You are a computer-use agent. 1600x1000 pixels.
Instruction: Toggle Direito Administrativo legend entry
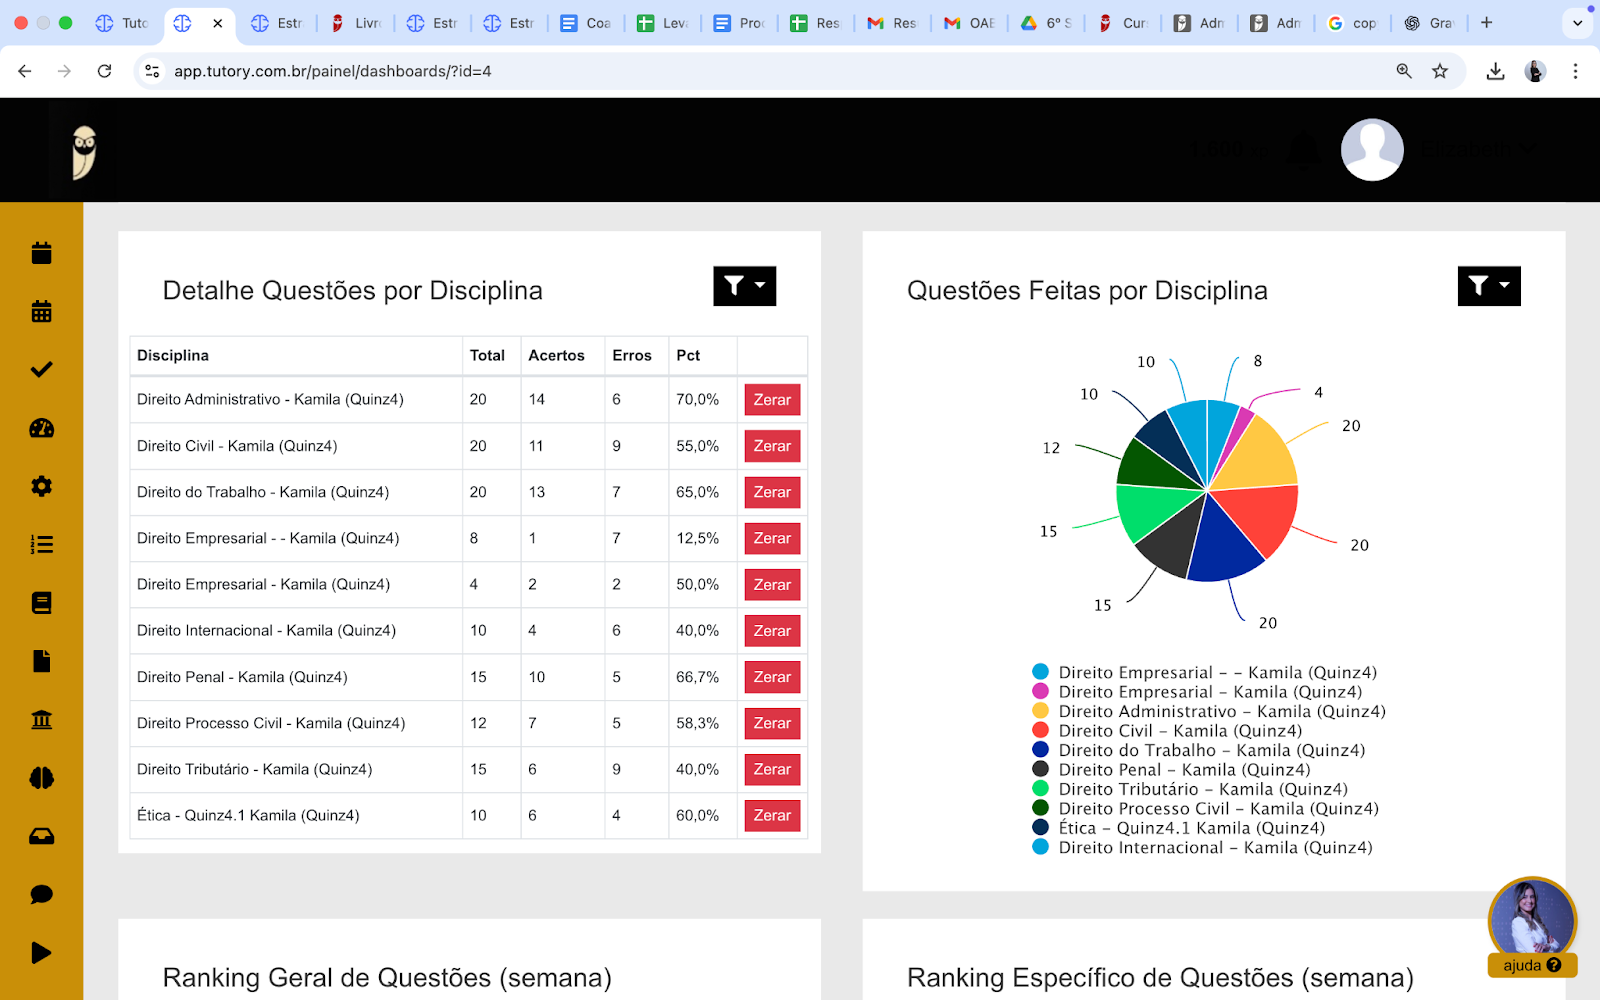click(x=1209, y=711)
